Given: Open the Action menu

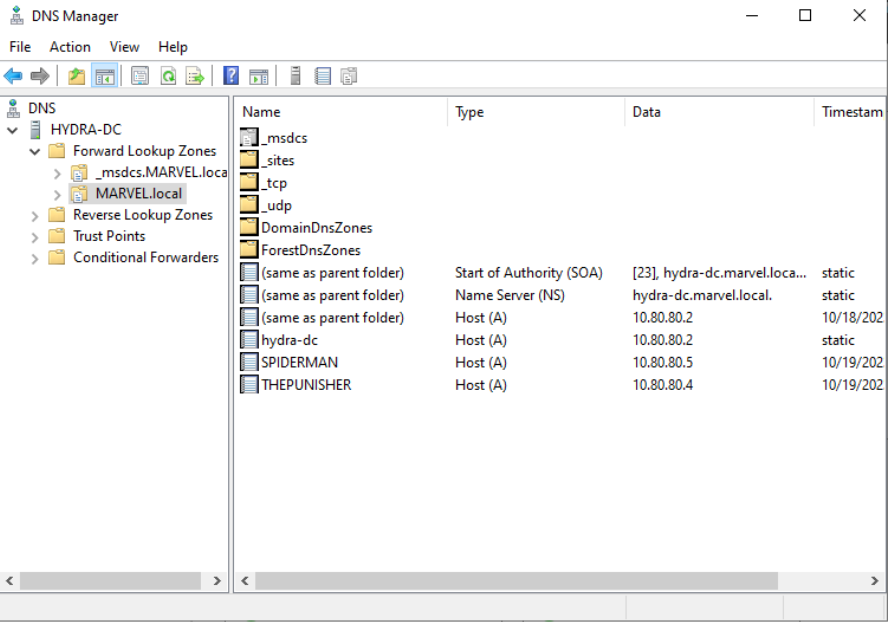Looking at the screenshot, I should click(70, 47).
